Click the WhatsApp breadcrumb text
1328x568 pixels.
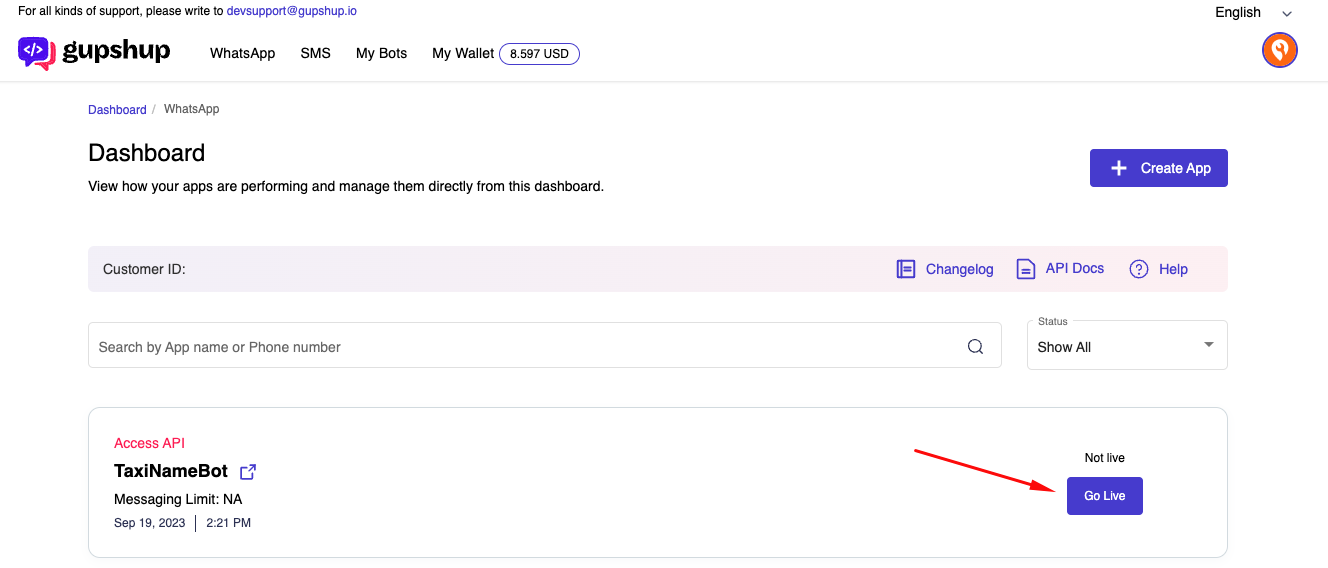[191, 109]
